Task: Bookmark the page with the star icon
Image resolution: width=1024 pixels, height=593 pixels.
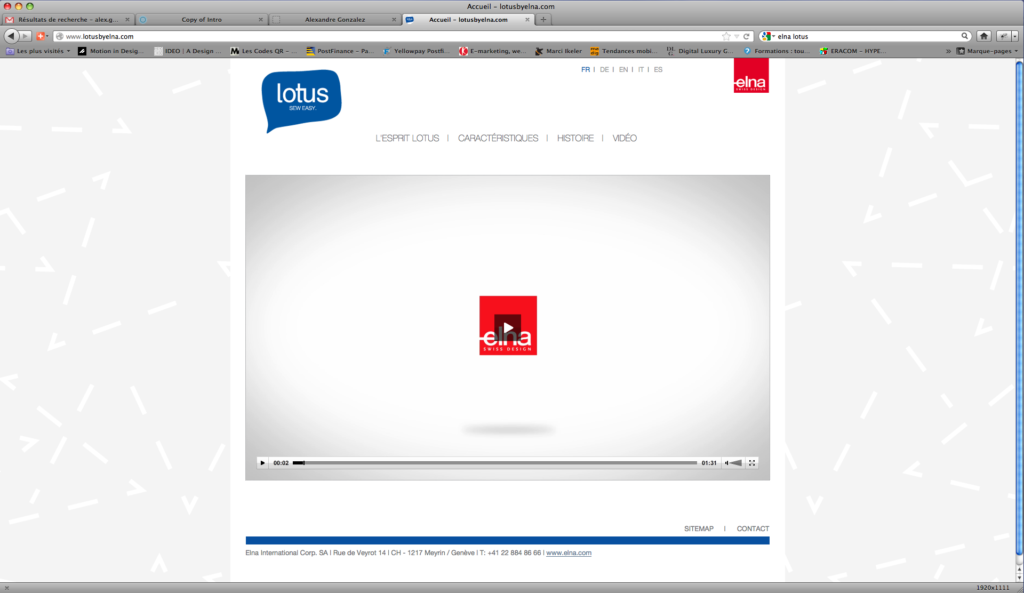Action: click(x=726, y=36)
